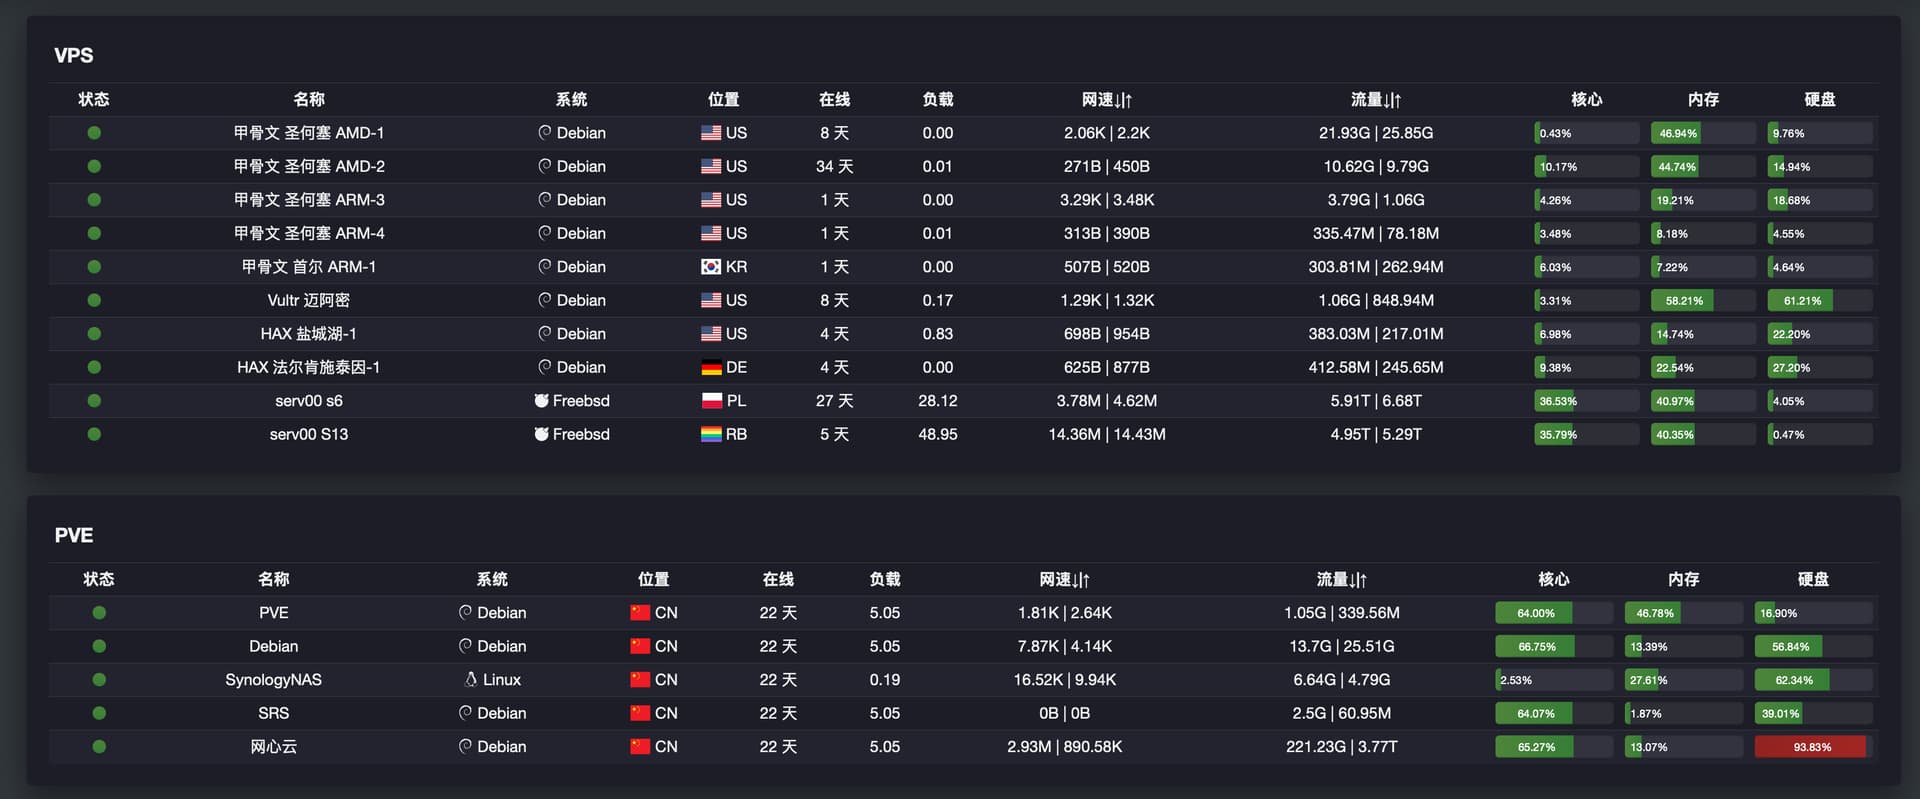The width and height of the screenshot is (1920, 799).
Task: Click the 甲骨文 圣何塞 AMD-2 server name
Action: click(x=309, y=167)
